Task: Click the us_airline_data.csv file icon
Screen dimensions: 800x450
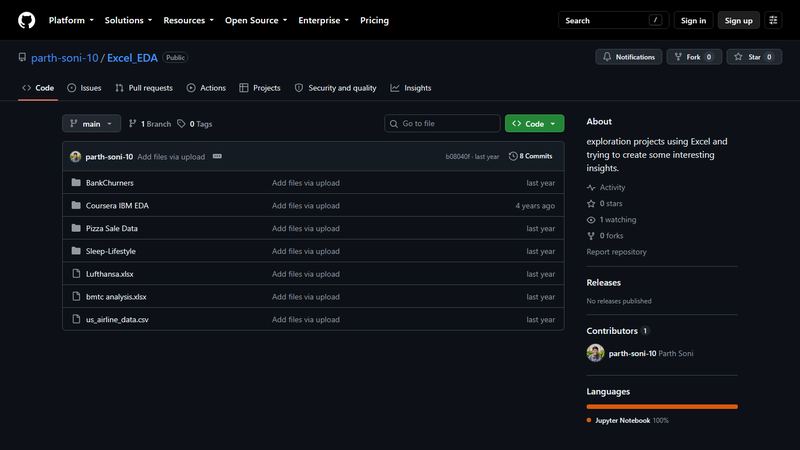Action: click(76, 319)
